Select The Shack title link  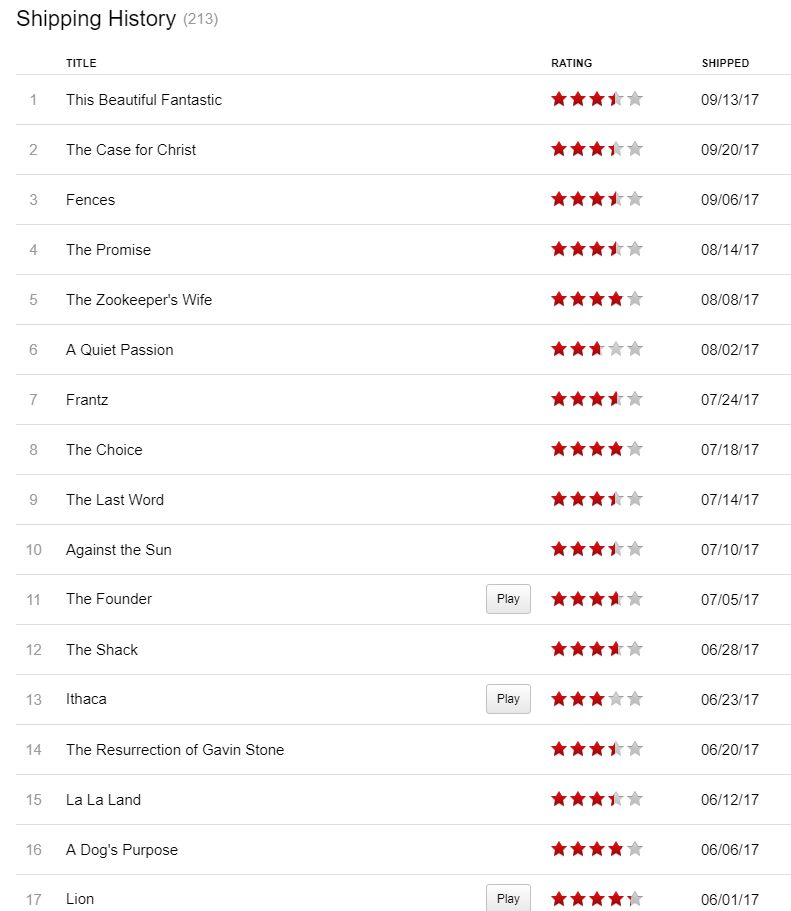102,650
